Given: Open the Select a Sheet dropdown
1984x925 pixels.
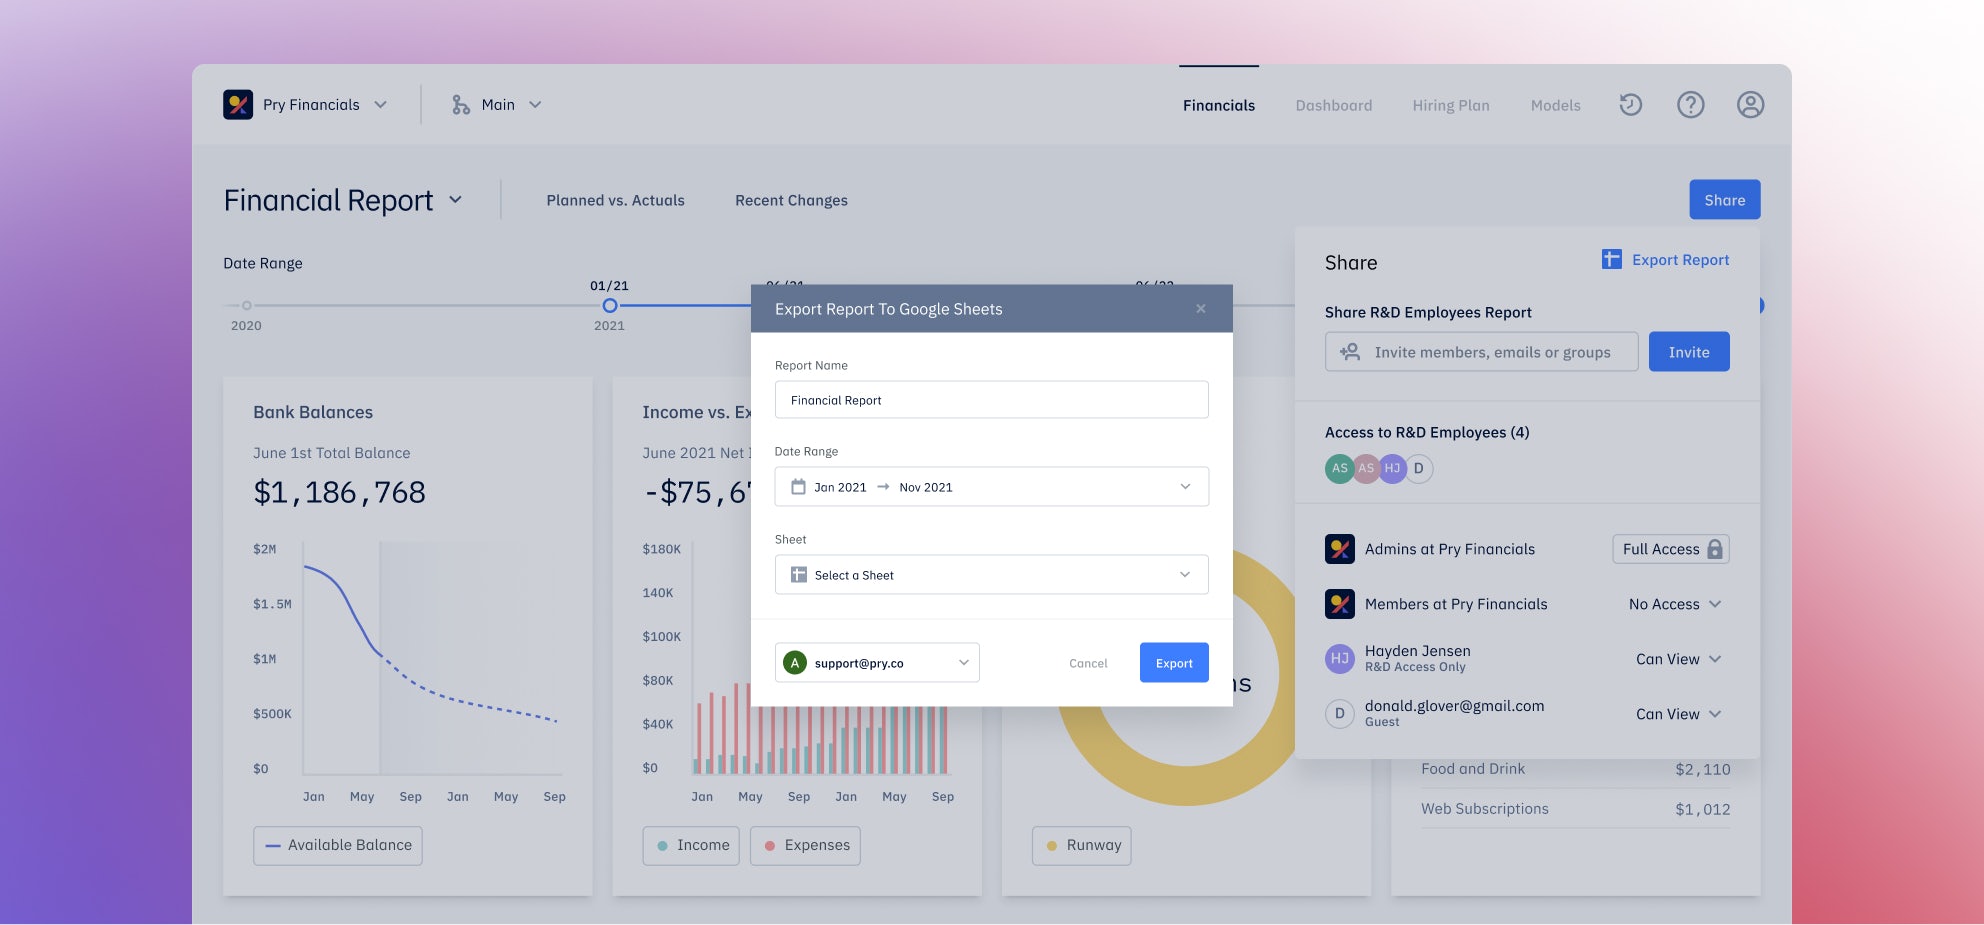Looking at the screenshot, I should point(991,575).
